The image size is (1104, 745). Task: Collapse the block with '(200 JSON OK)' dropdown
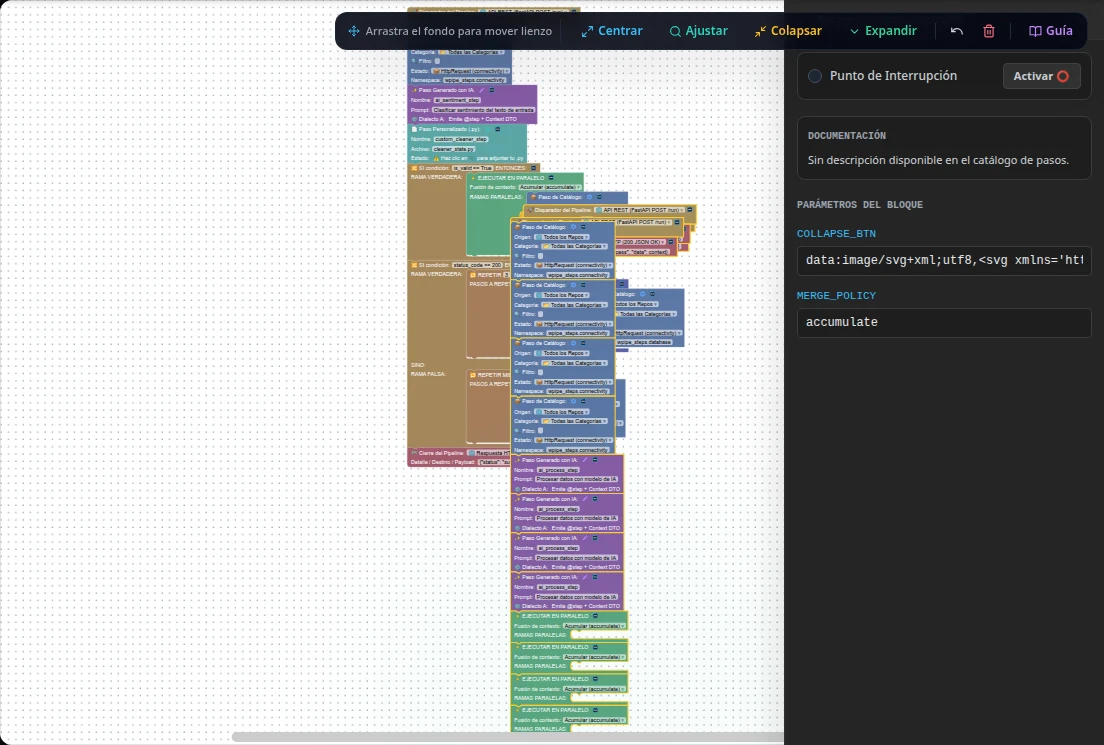[x=671, y=242]
